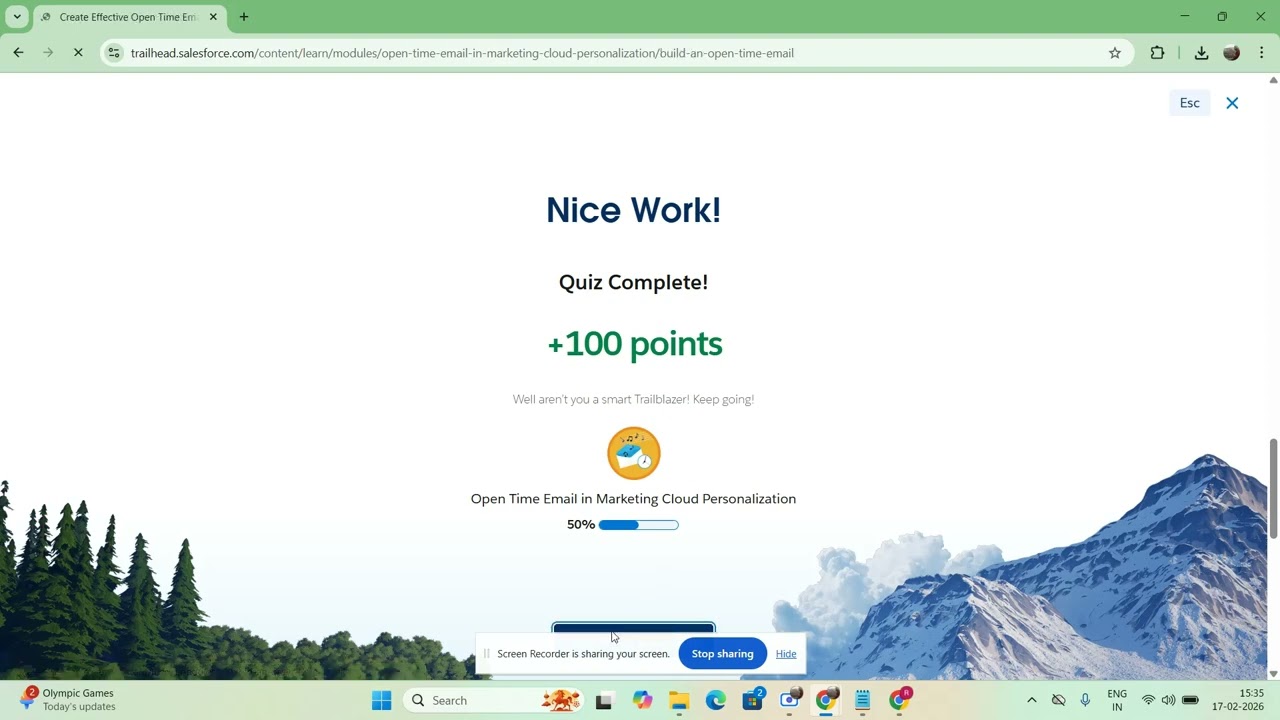
Task: Click Stop sharing in recorder bar
Action: point(722,654)
